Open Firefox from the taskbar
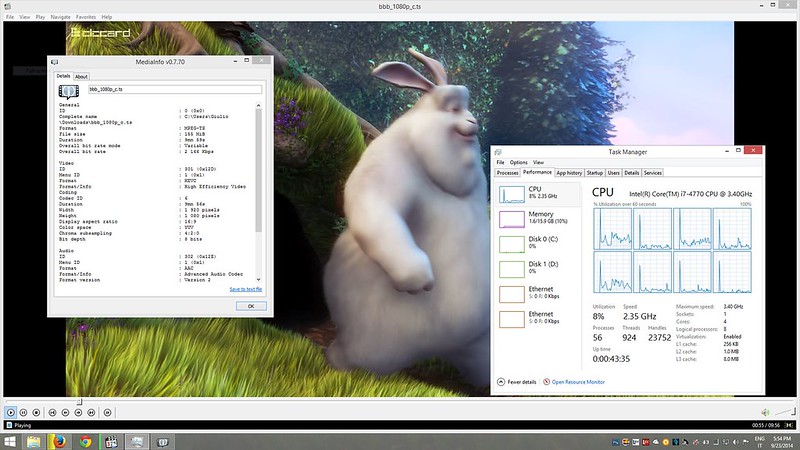The image size is (800, 450). [59, 442]
